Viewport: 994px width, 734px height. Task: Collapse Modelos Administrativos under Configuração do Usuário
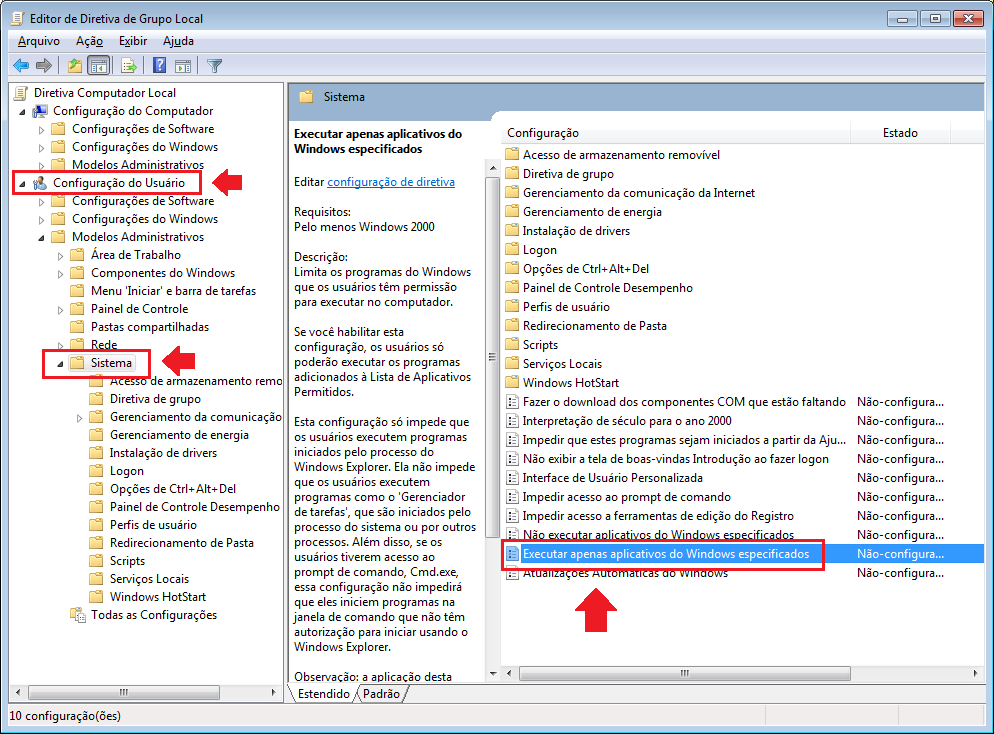(42, 238)
